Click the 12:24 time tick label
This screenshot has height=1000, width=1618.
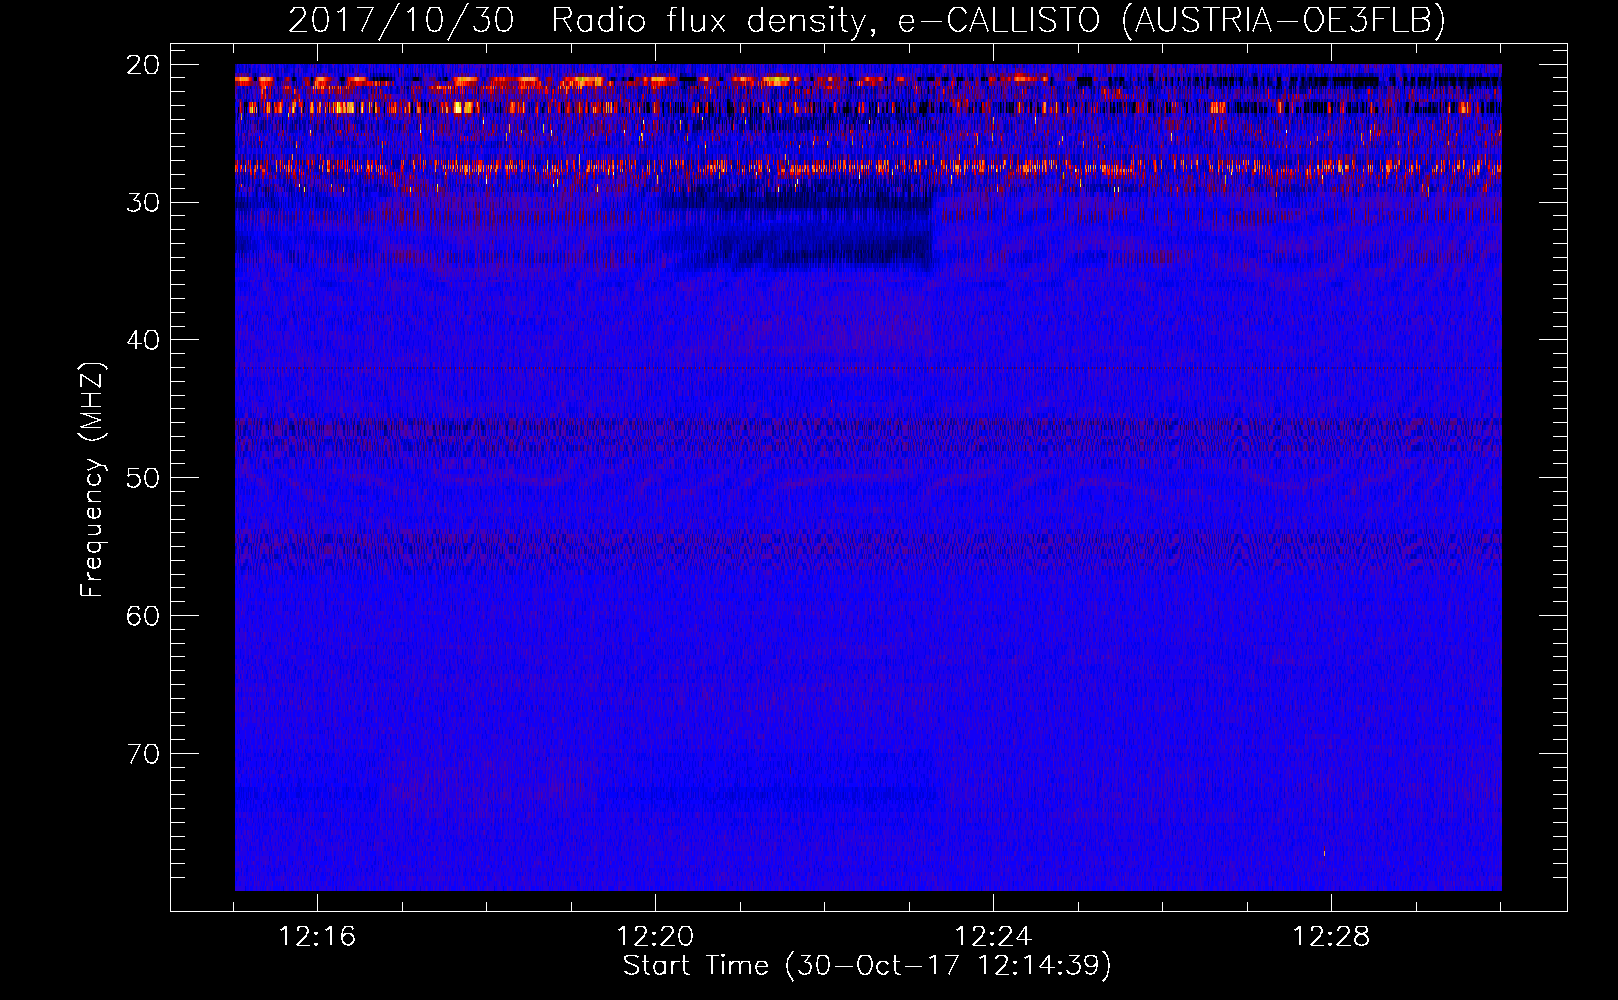[x=993, y=937]
